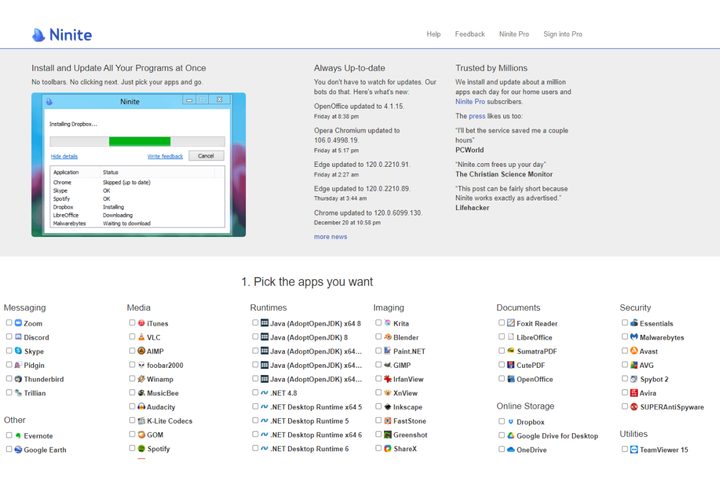Open the 'press' link under Trusted by Millions
Screen dimensions: 720x480
[x=477, y=116]
